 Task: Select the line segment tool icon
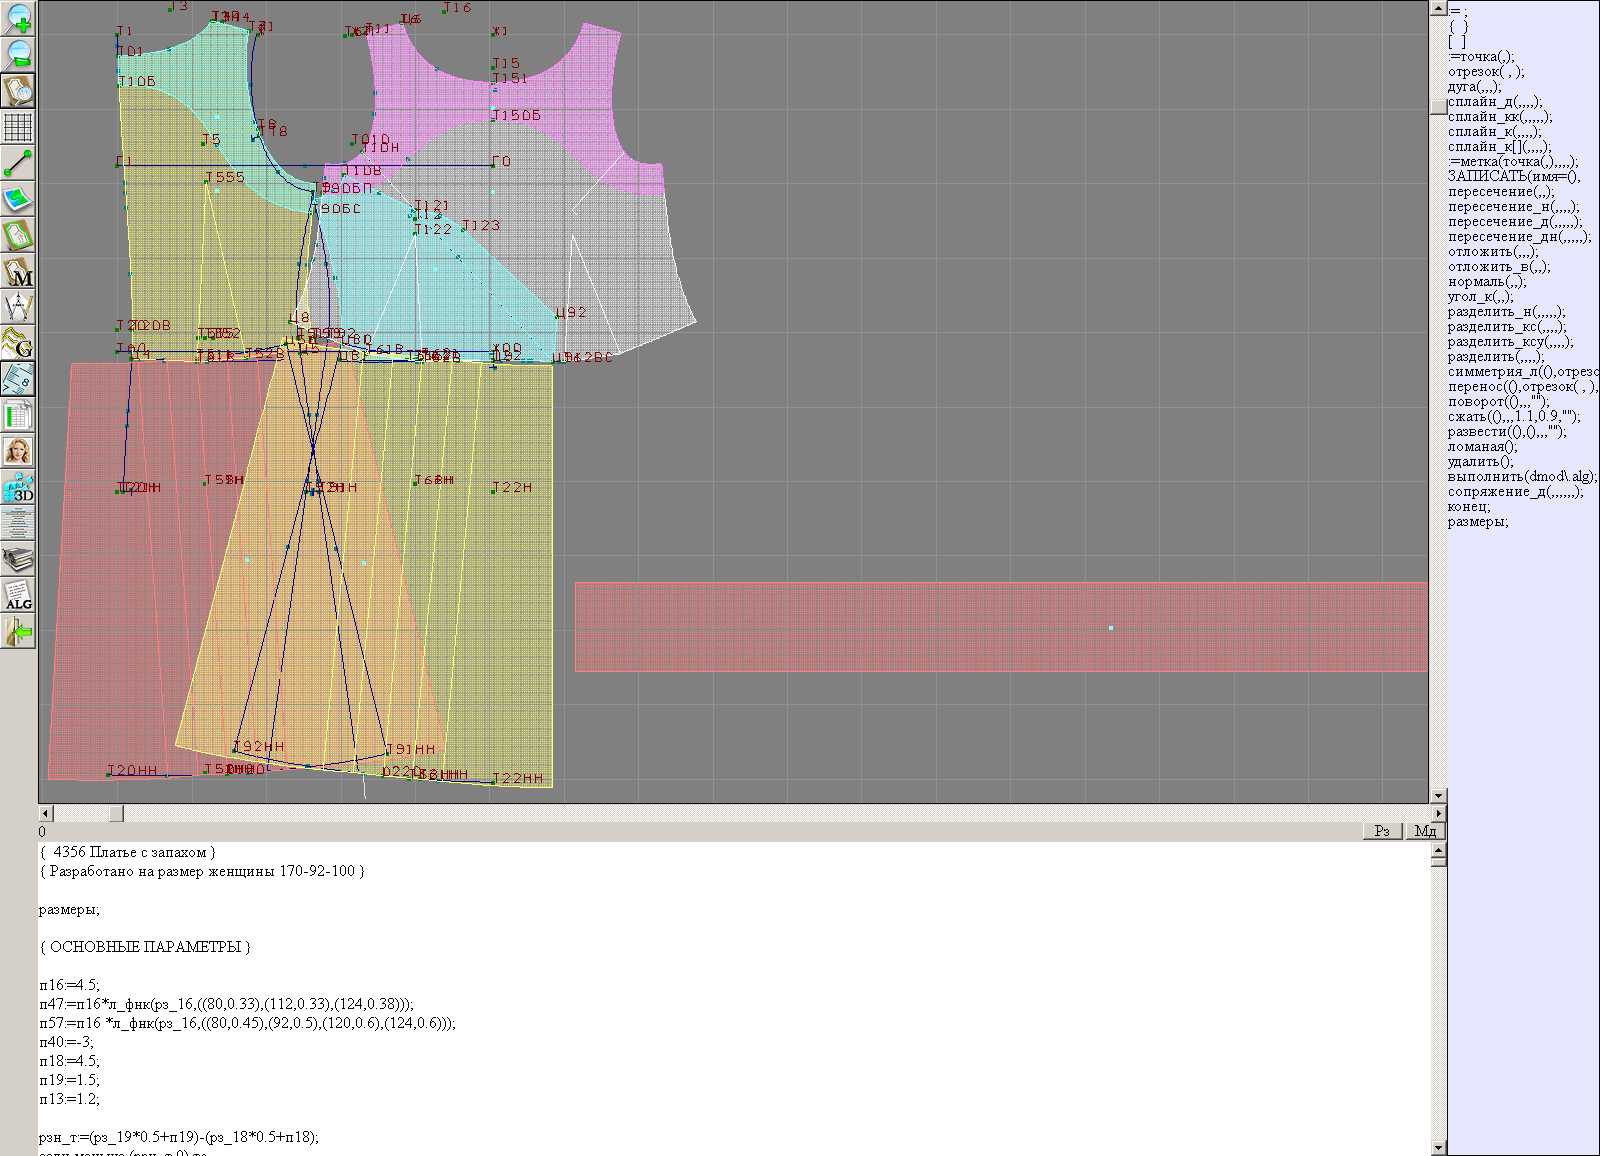pos(18,163)
